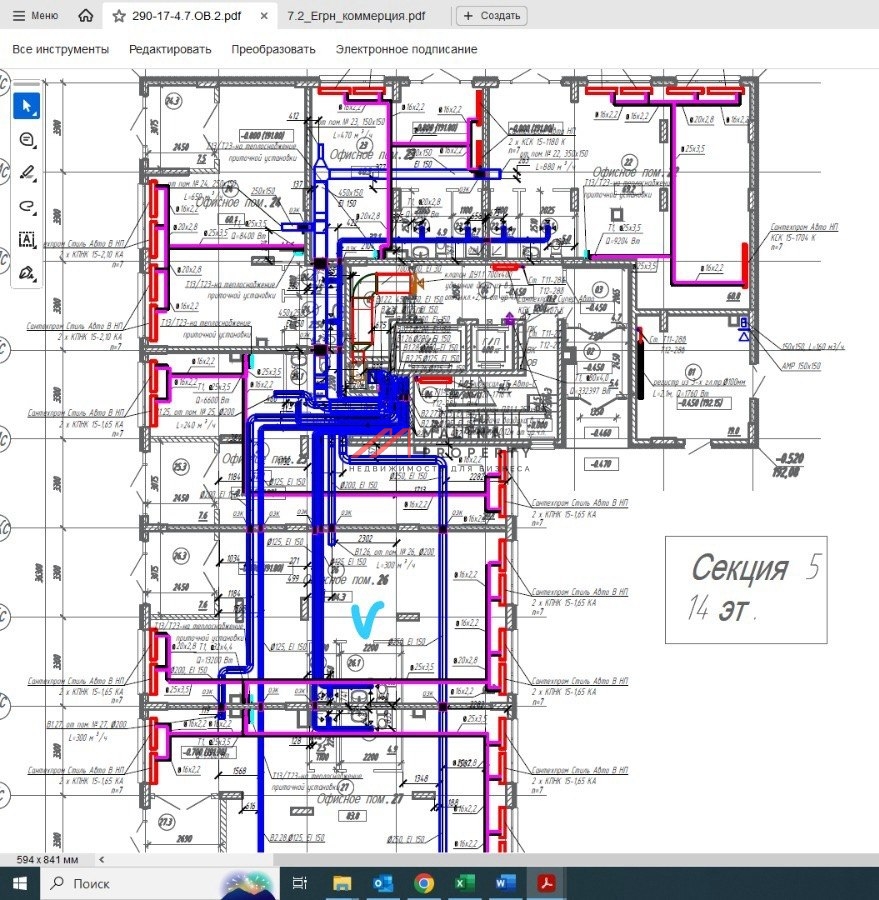Open Электронное подписание

[406, 49]
